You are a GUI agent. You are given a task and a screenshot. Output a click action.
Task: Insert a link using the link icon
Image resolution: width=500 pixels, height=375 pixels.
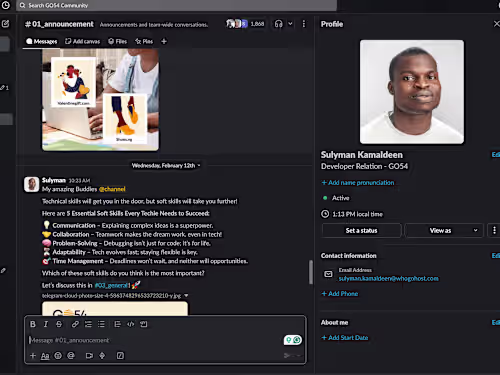[x=75, y=324]
